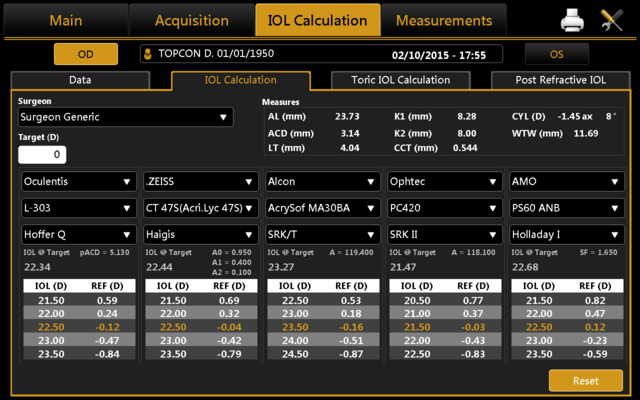Click the ACD (mm) value 3.14
640x400 pixels.
click(x=350, y=133)
